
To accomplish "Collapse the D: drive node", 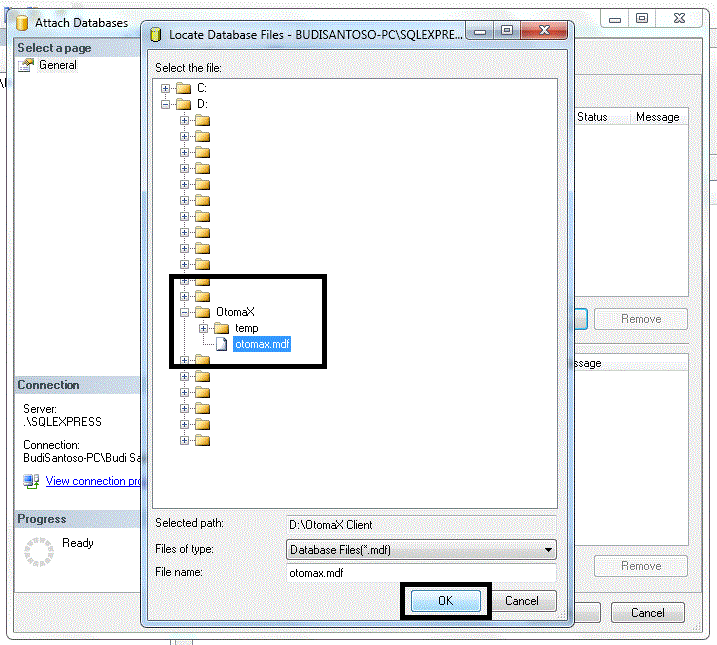I will 166,104.
